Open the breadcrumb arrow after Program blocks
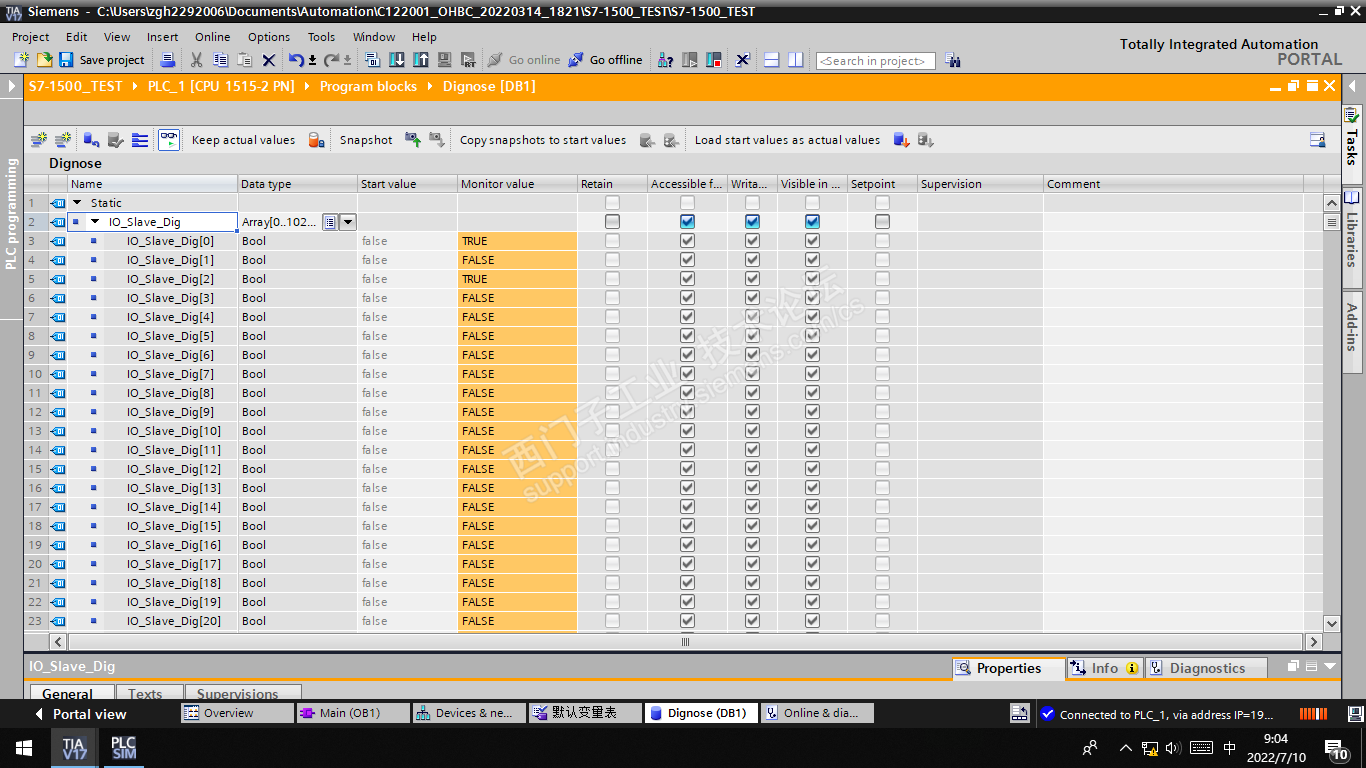 point(430,86)
